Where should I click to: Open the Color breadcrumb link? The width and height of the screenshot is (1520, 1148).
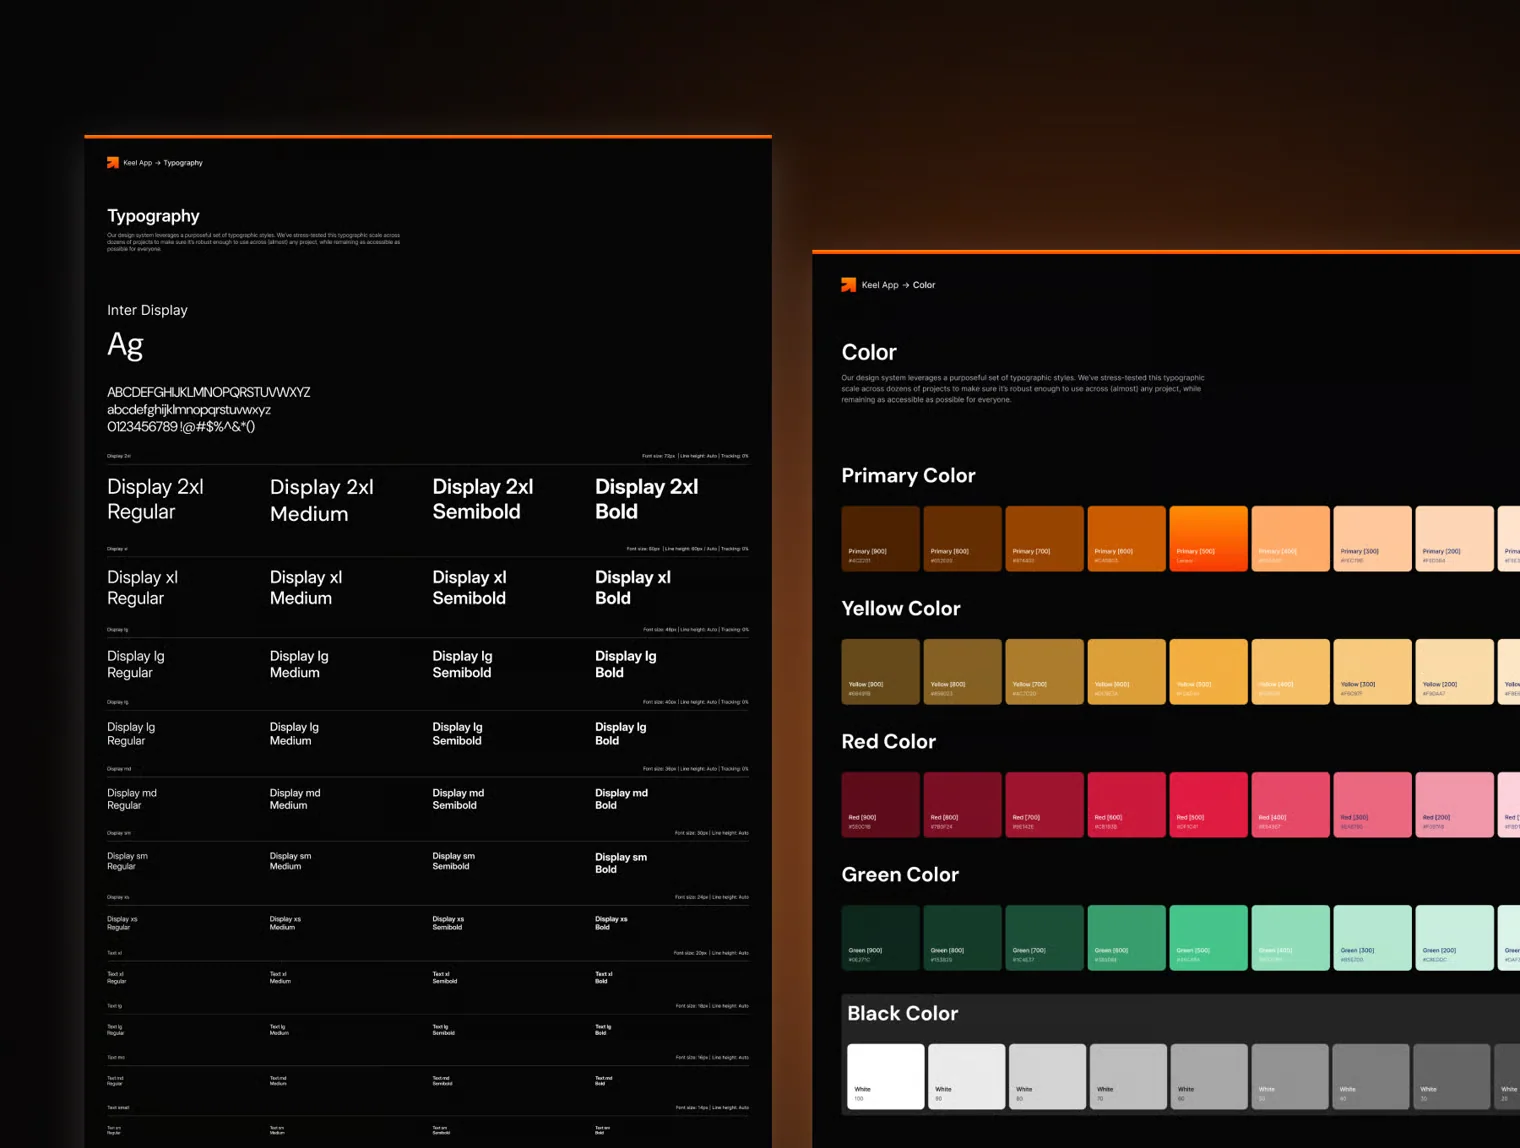[924, 285]
